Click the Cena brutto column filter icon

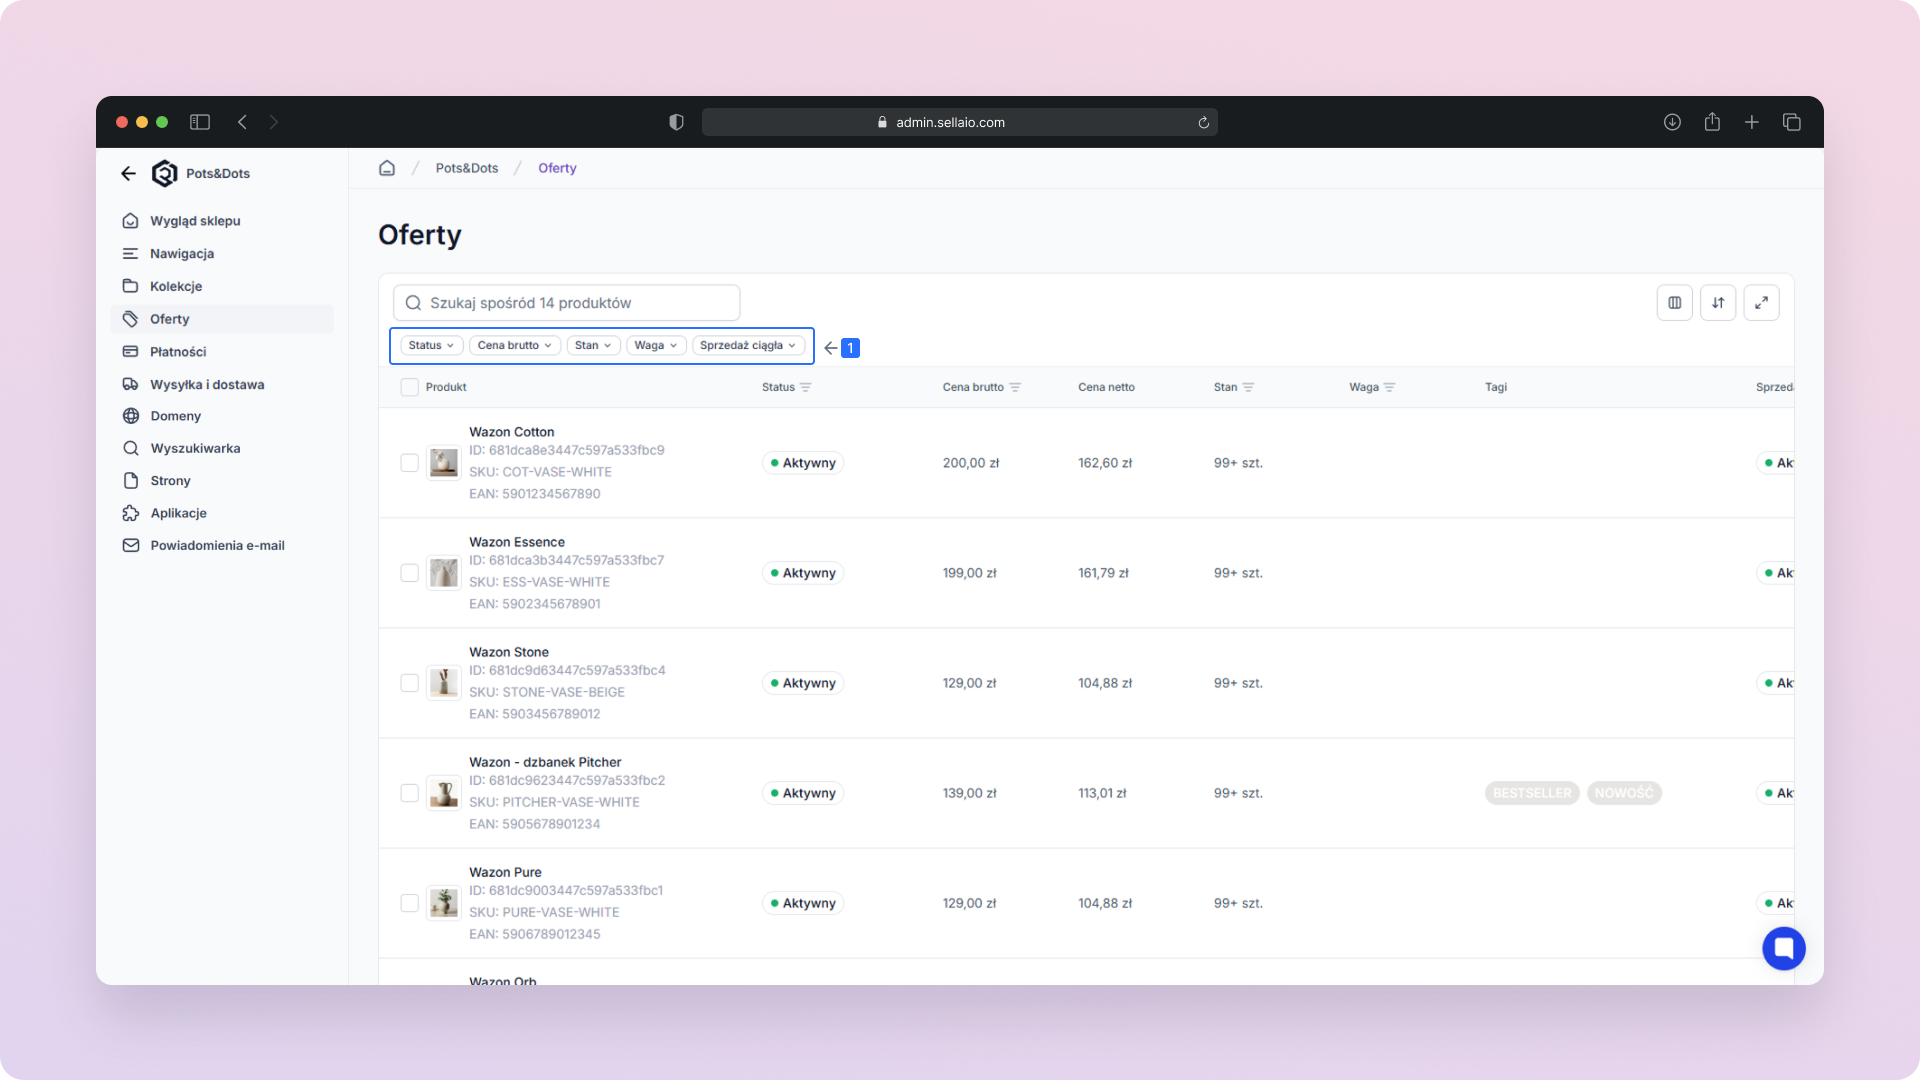tap(1015, 387)
